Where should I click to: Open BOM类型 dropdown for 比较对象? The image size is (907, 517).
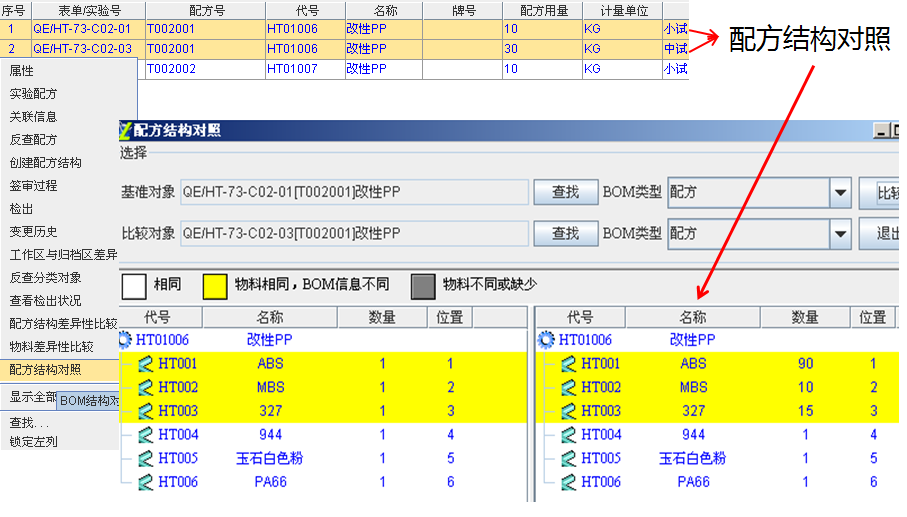coord(839,234)
